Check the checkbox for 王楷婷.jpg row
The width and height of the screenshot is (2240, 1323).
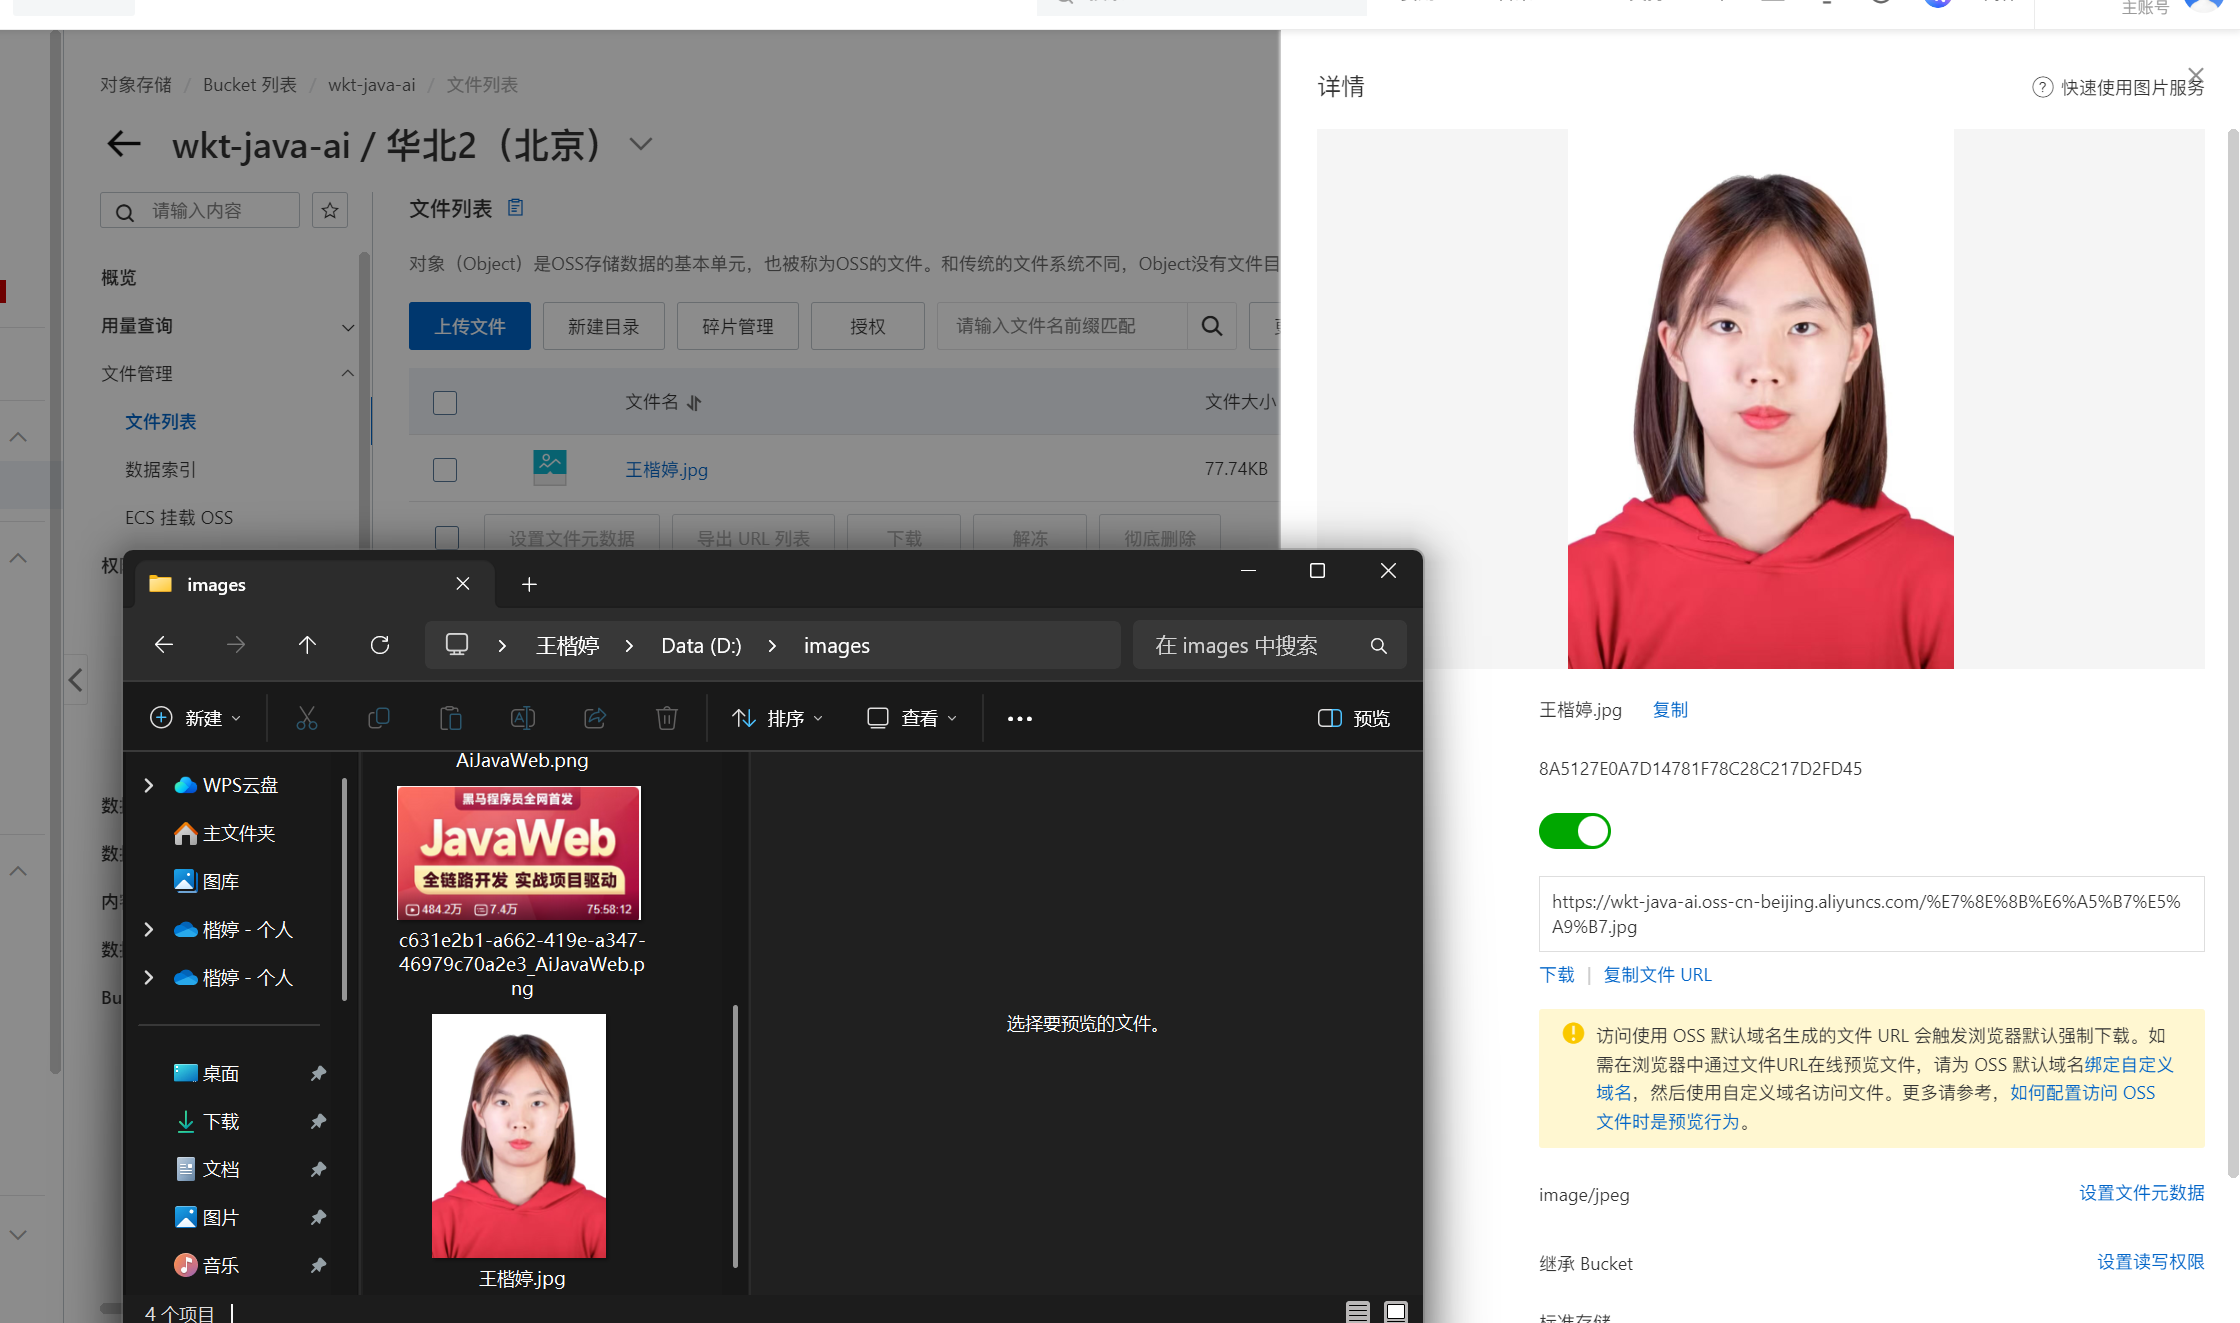(x=445, y=470)
